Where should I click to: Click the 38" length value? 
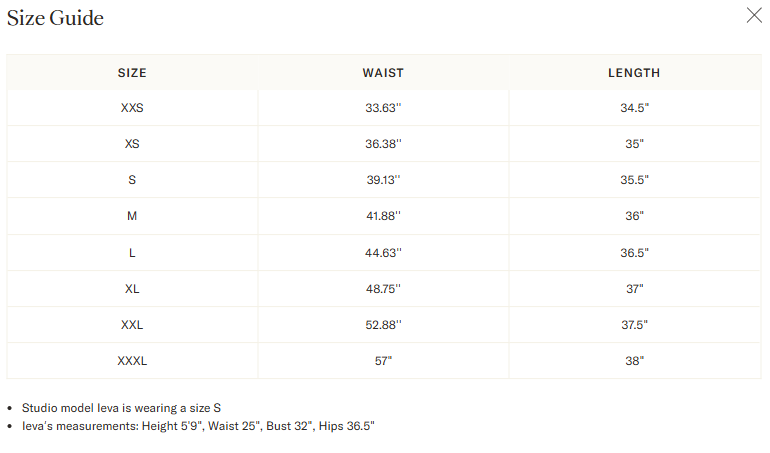[x=634, y=361]
